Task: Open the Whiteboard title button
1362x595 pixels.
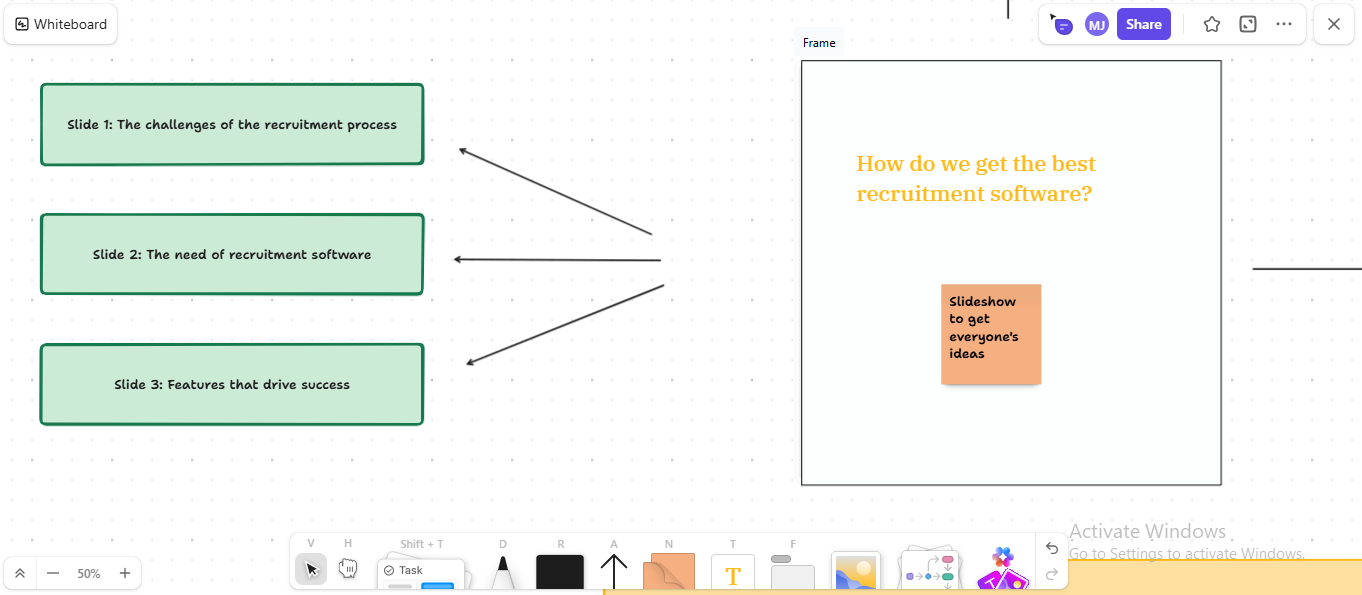Action: 61,24
